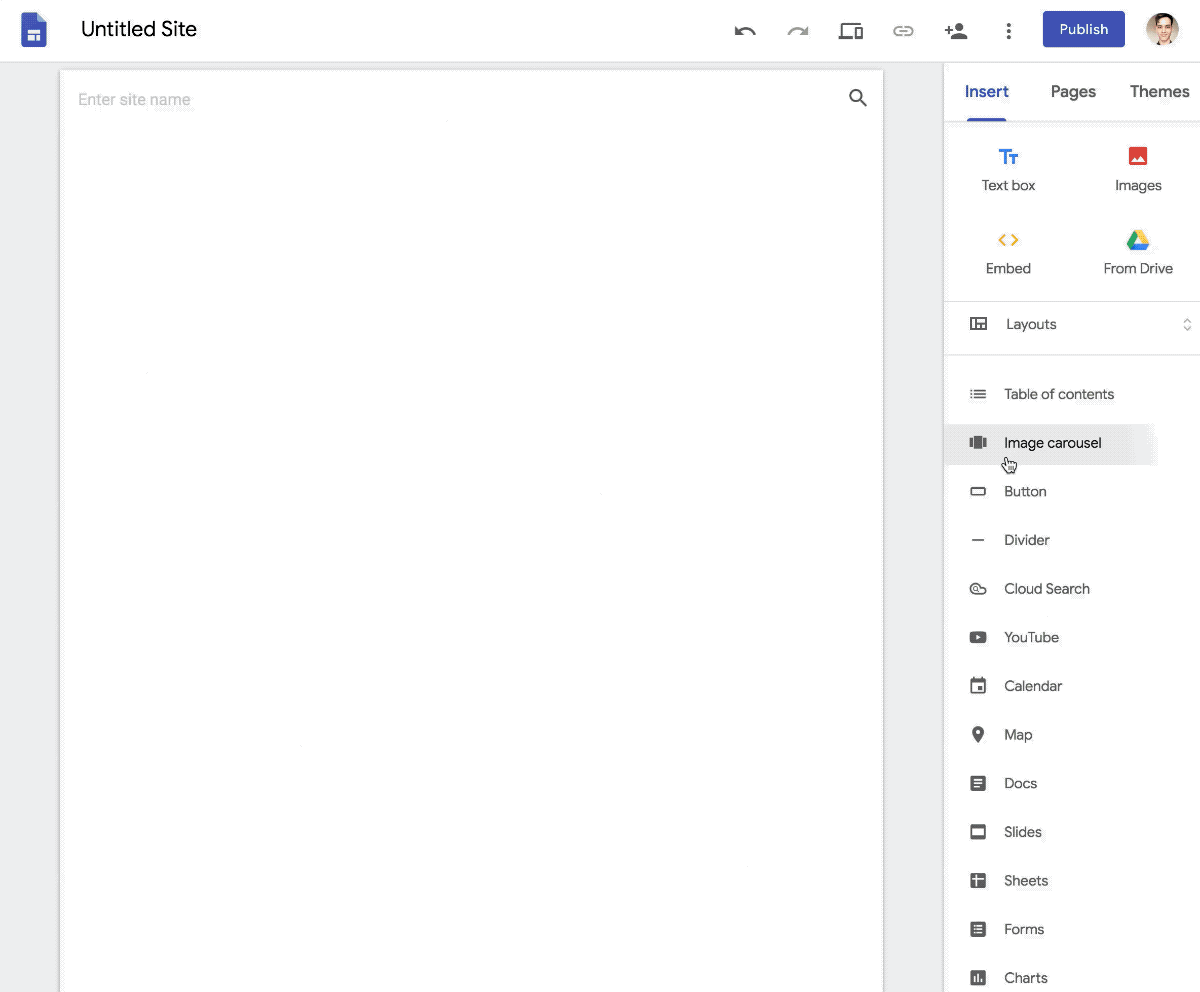The height and width of the screenshot is (992, 1200).
Task: Open the Google Sites home logo
Action: point(34,30)
